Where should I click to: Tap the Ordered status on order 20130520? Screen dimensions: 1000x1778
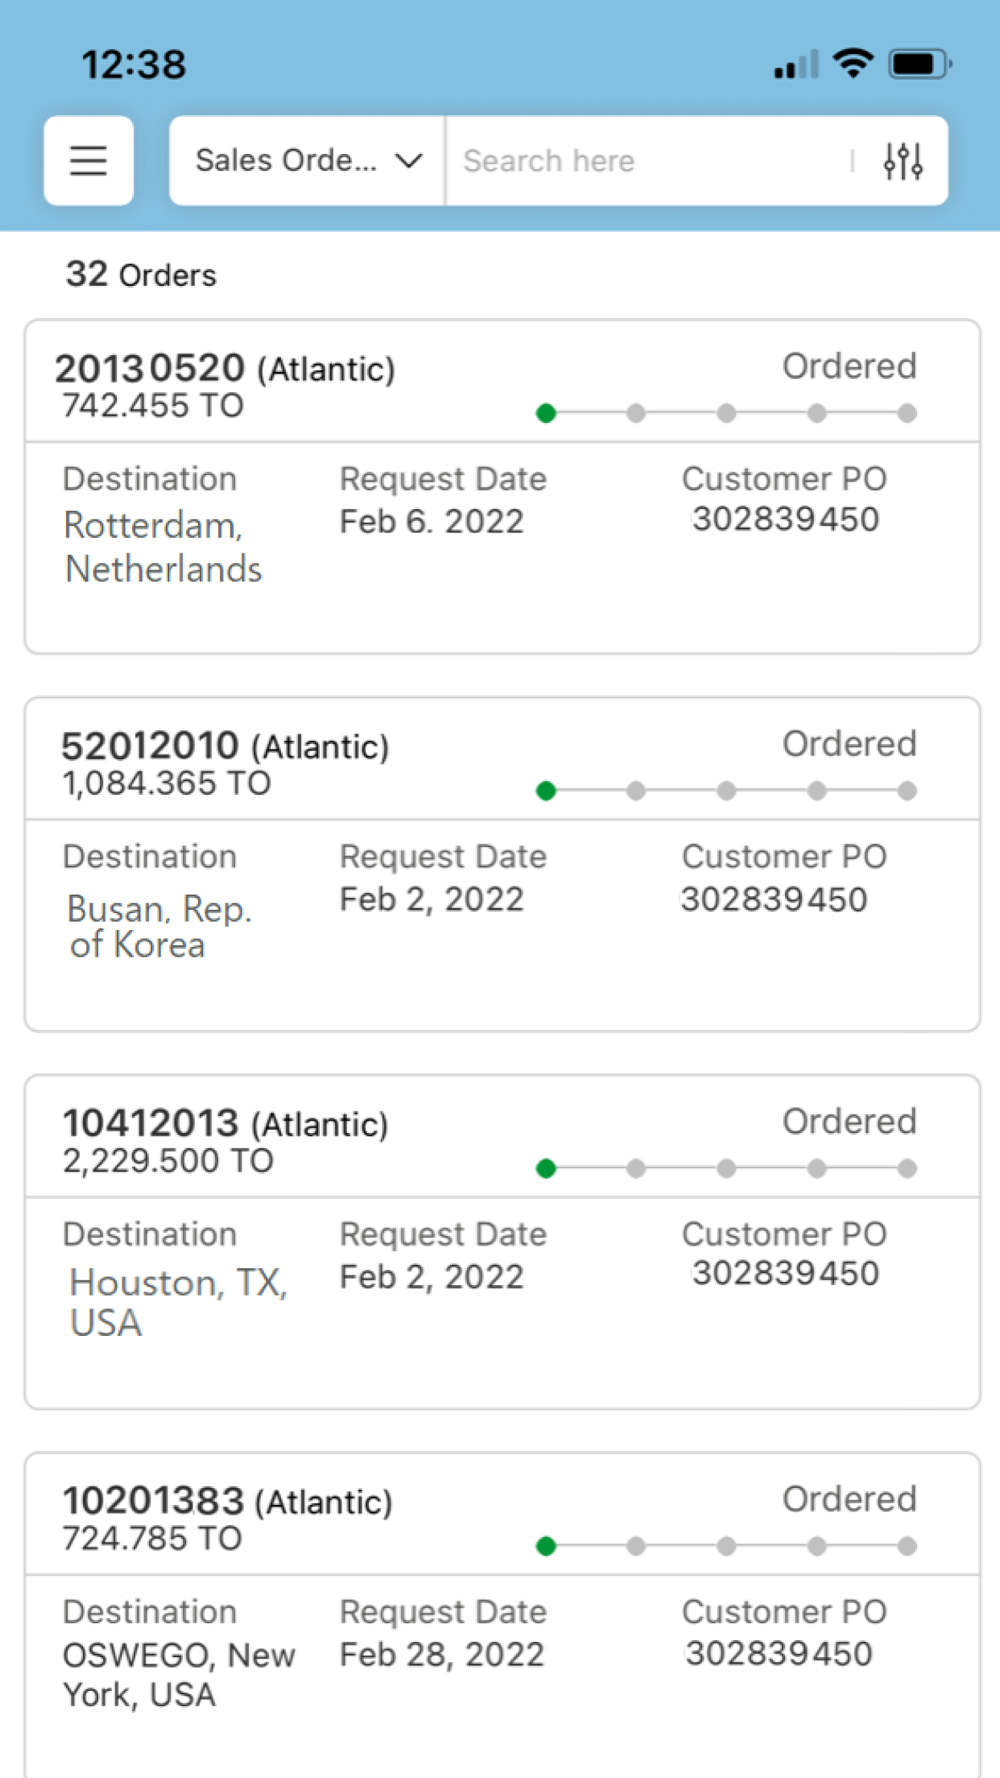(849, 366)
